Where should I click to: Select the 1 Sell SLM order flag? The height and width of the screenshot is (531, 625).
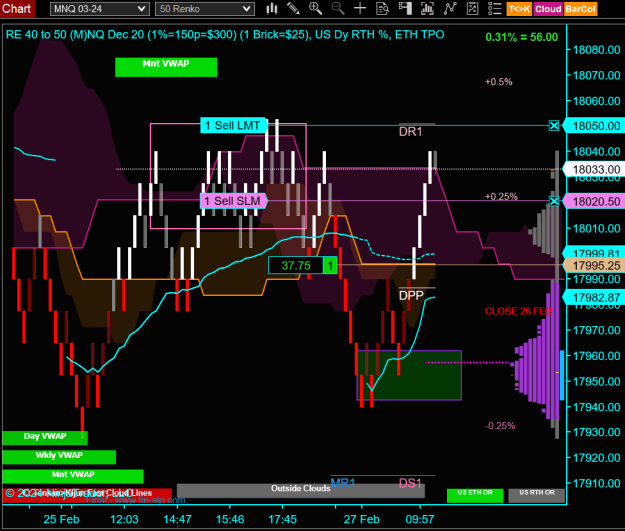coord(233,201)
